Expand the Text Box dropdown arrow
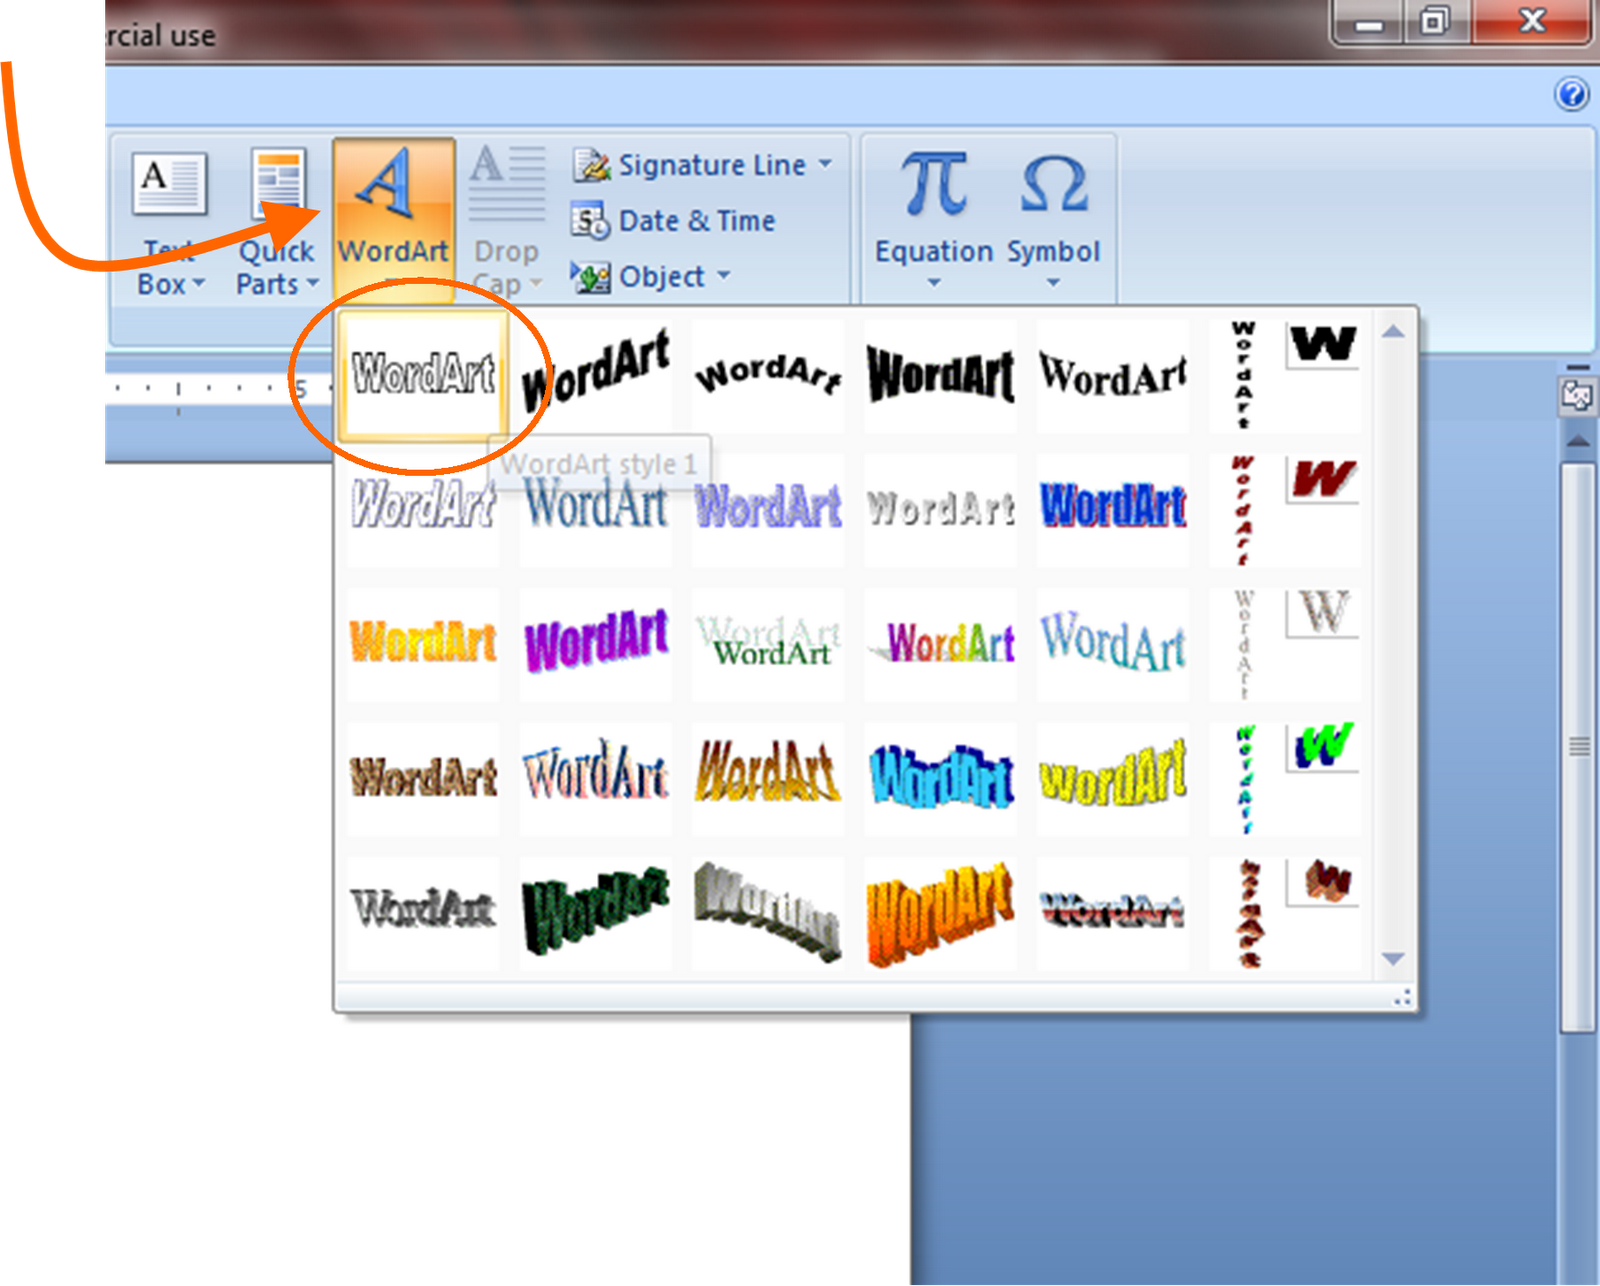The width and height of the screenshot is (1600, 1286). tap(198, 284)
